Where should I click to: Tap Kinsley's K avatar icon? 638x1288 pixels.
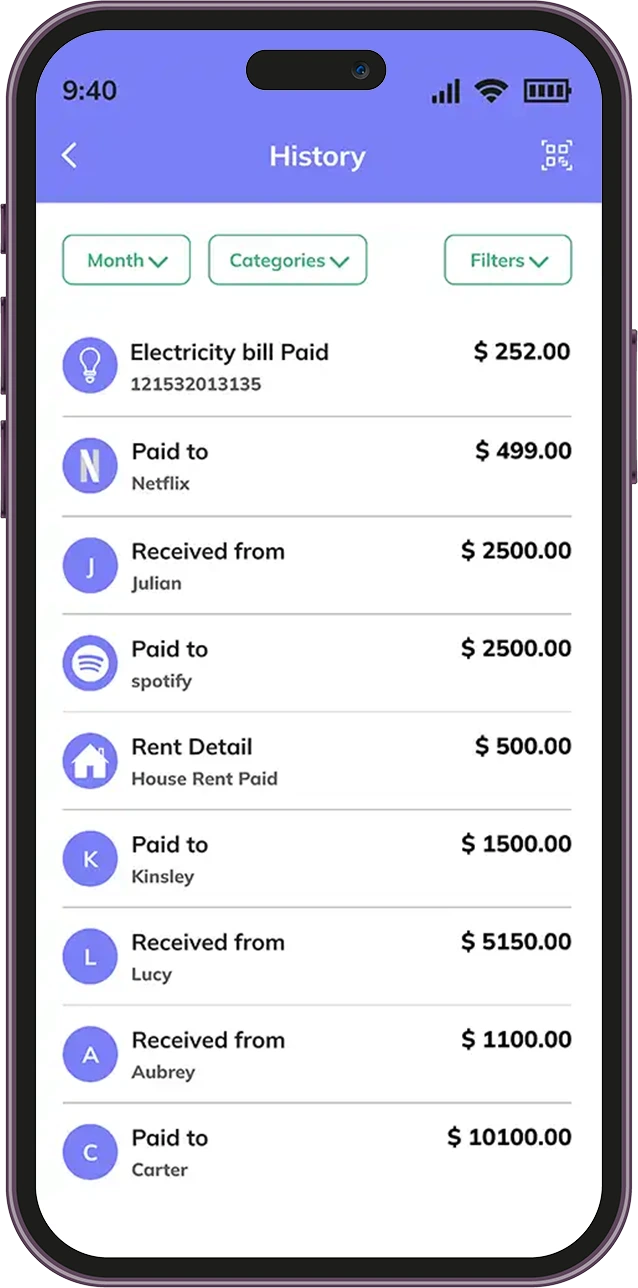point(90,859)
